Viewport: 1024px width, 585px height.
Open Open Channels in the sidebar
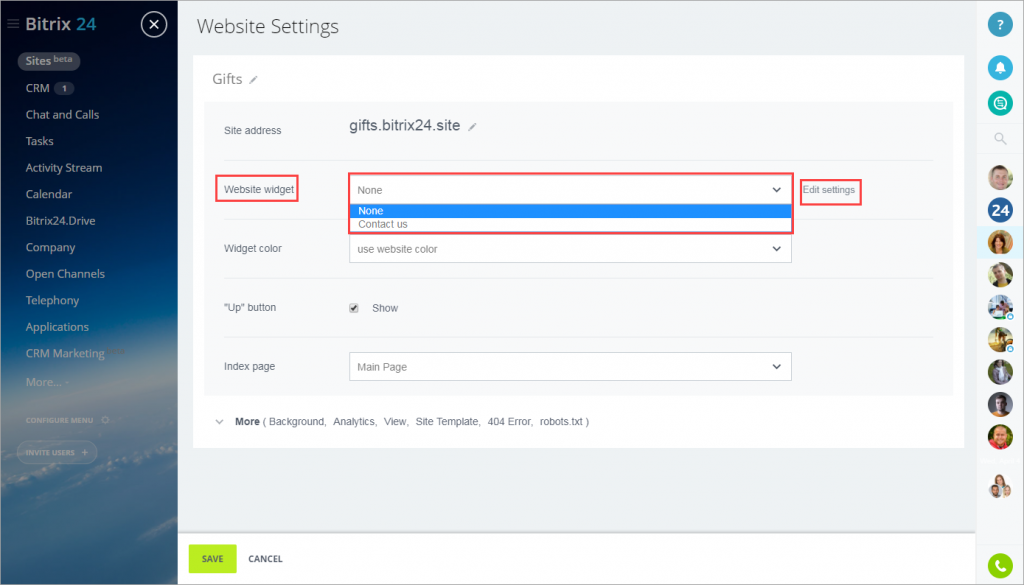pos(65,274)
